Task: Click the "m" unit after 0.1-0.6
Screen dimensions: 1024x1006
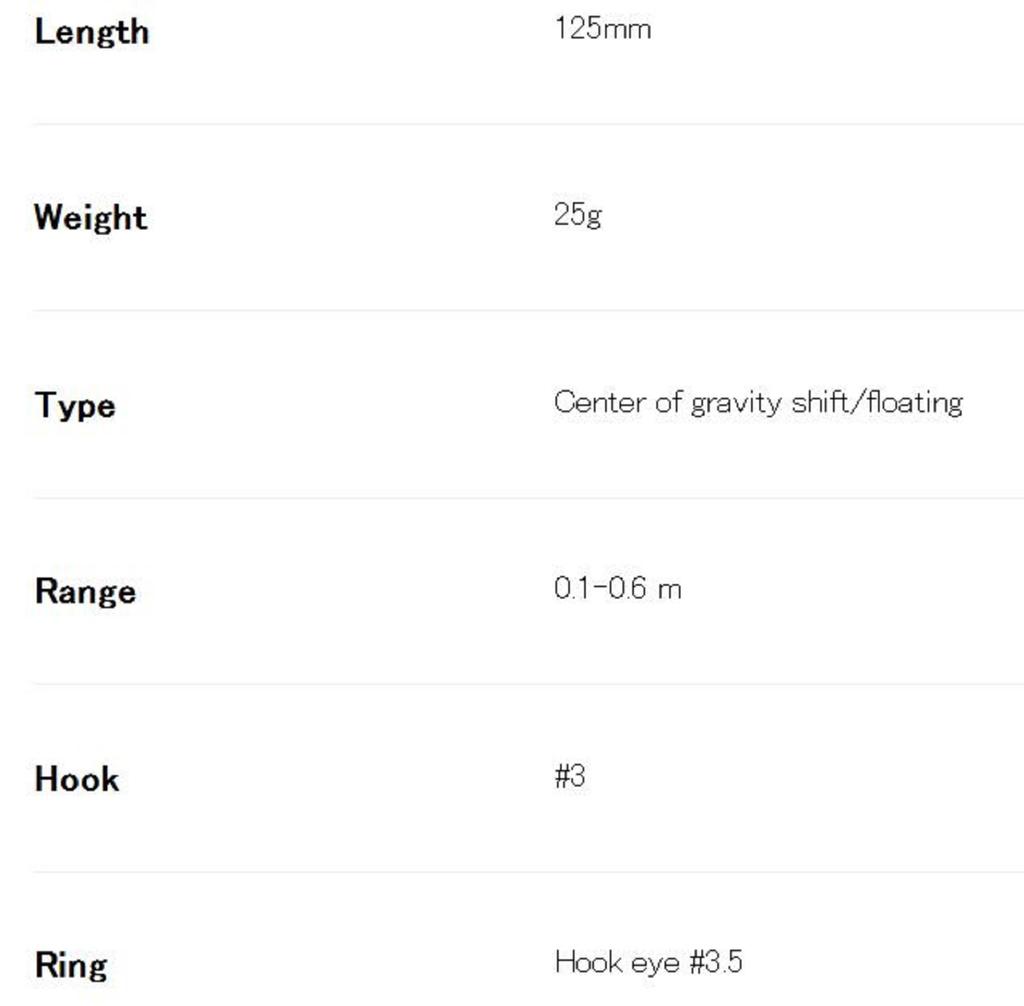Action: coord(670,589)
